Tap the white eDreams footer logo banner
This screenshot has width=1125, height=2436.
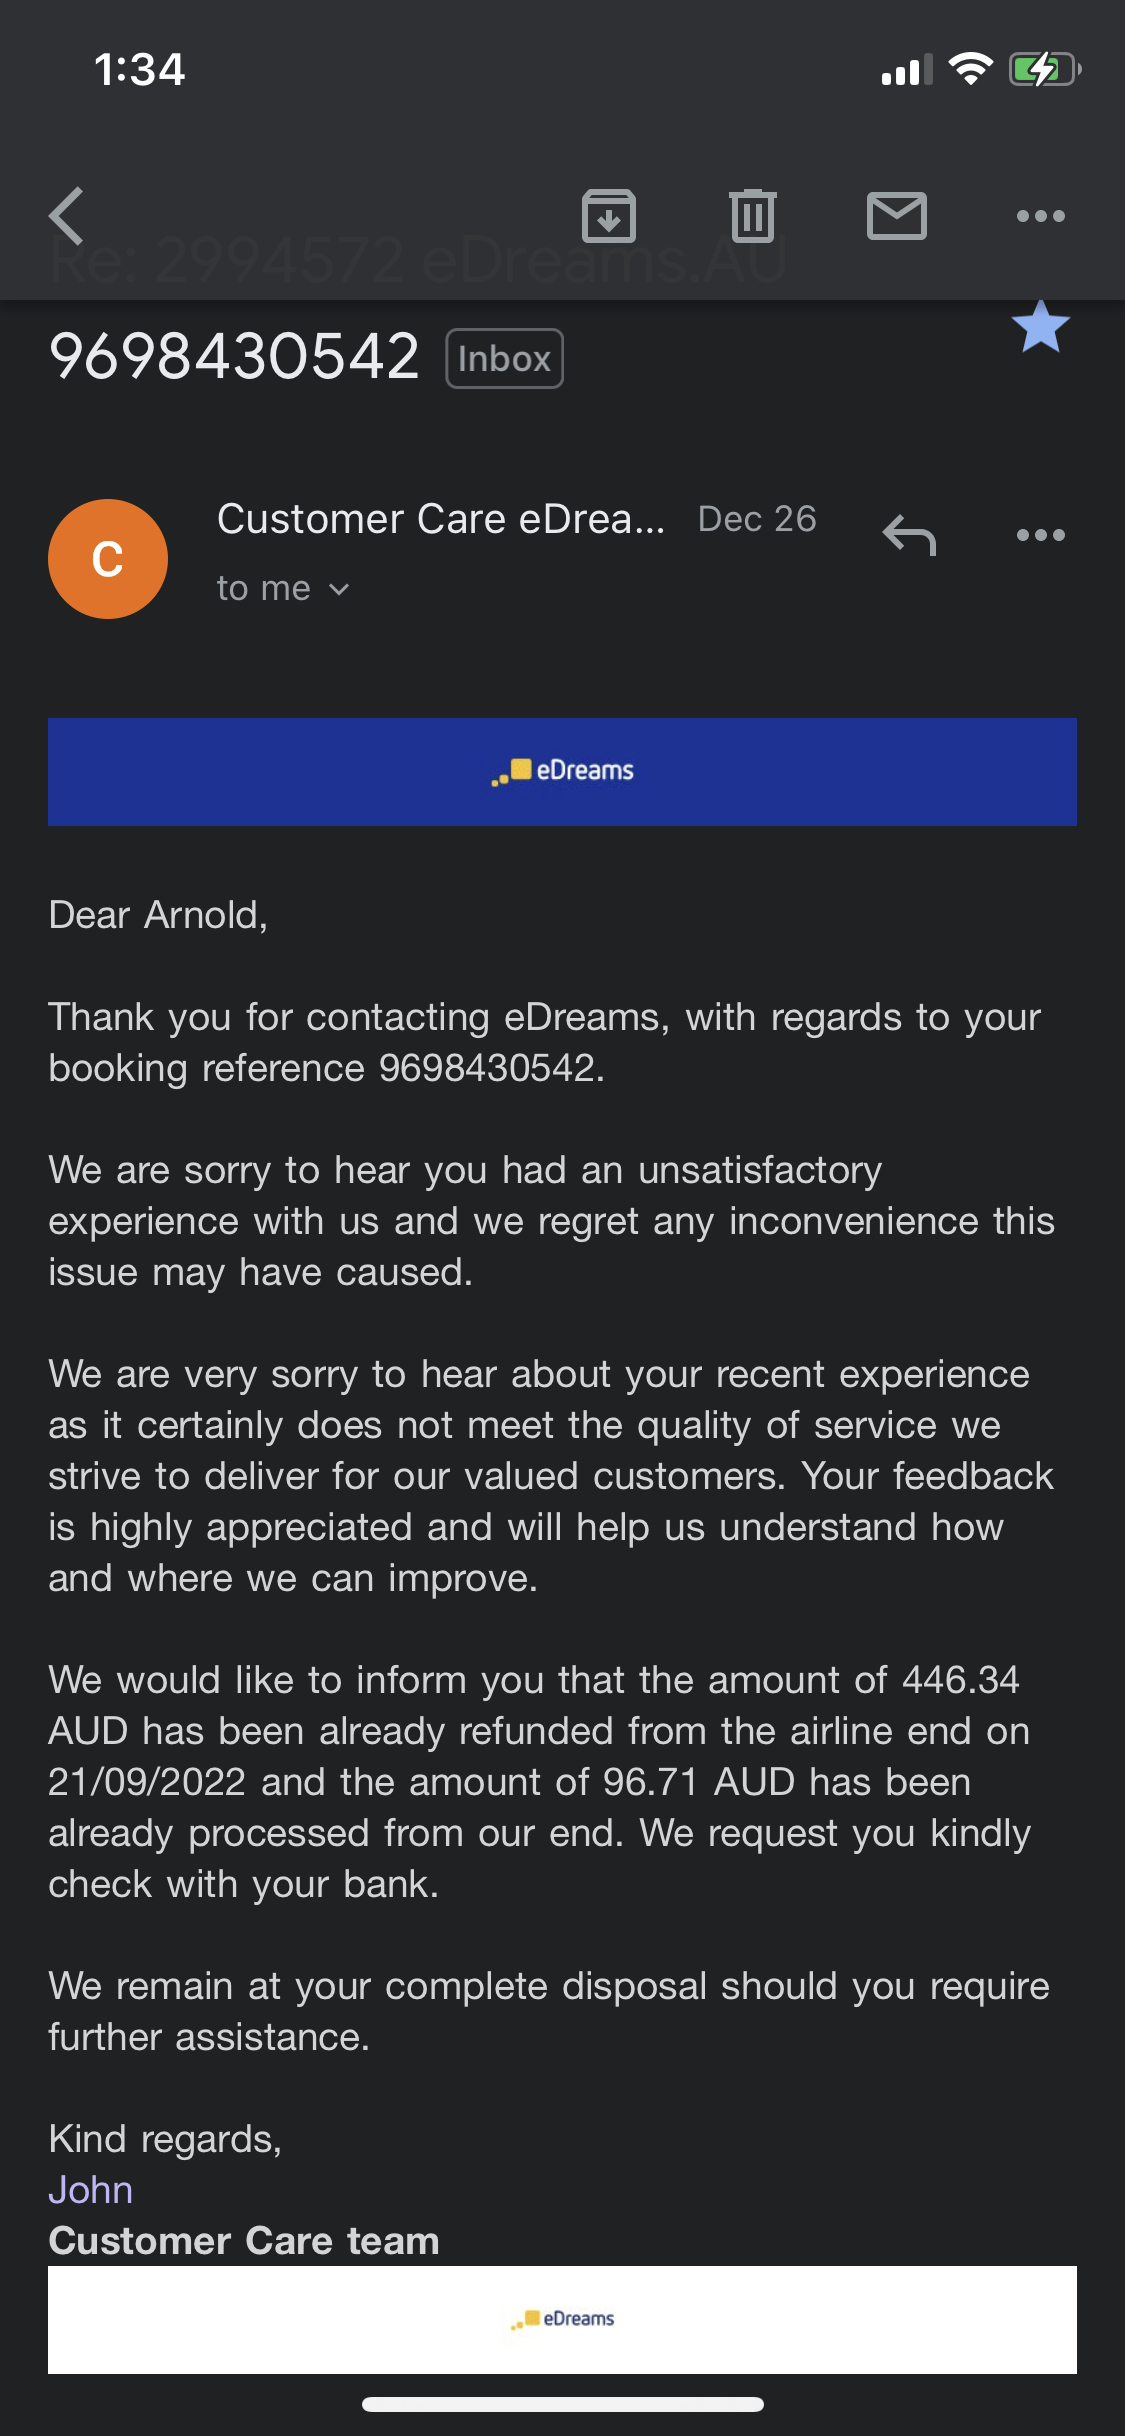tap(562, 2320)
